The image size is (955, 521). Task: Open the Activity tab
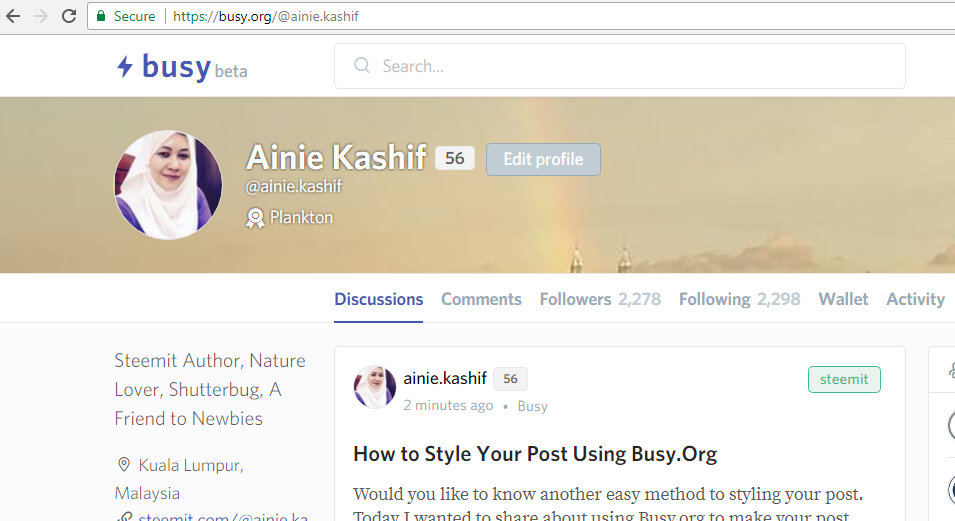(915, 299)
